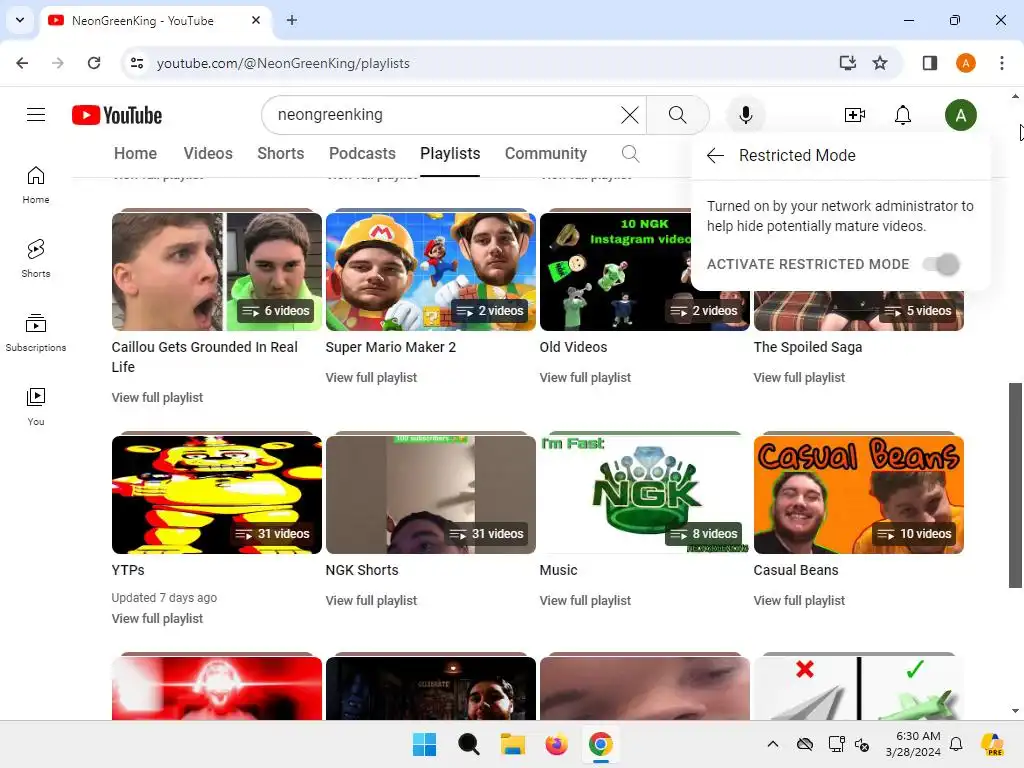Open the Old Videos playlist title
This screenshot has width=1024, height=768.
573,347
